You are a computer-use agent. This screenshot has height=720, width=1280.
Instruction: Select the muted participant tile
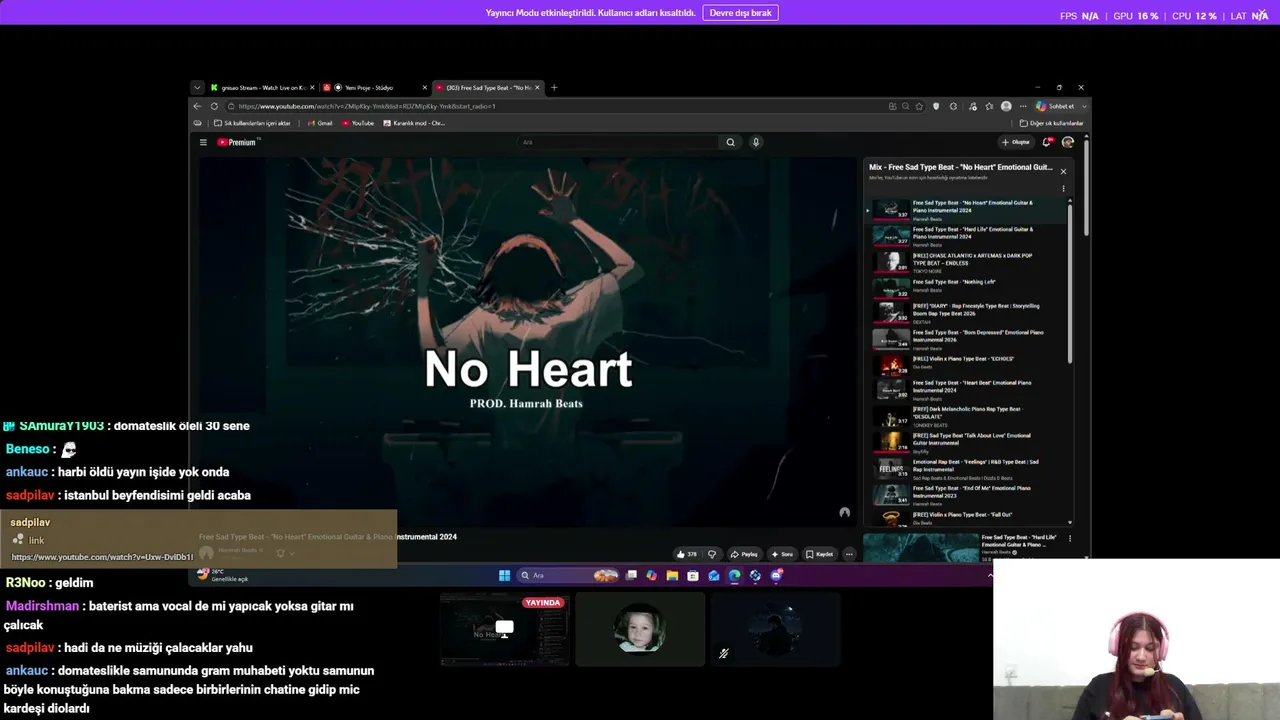775,629
